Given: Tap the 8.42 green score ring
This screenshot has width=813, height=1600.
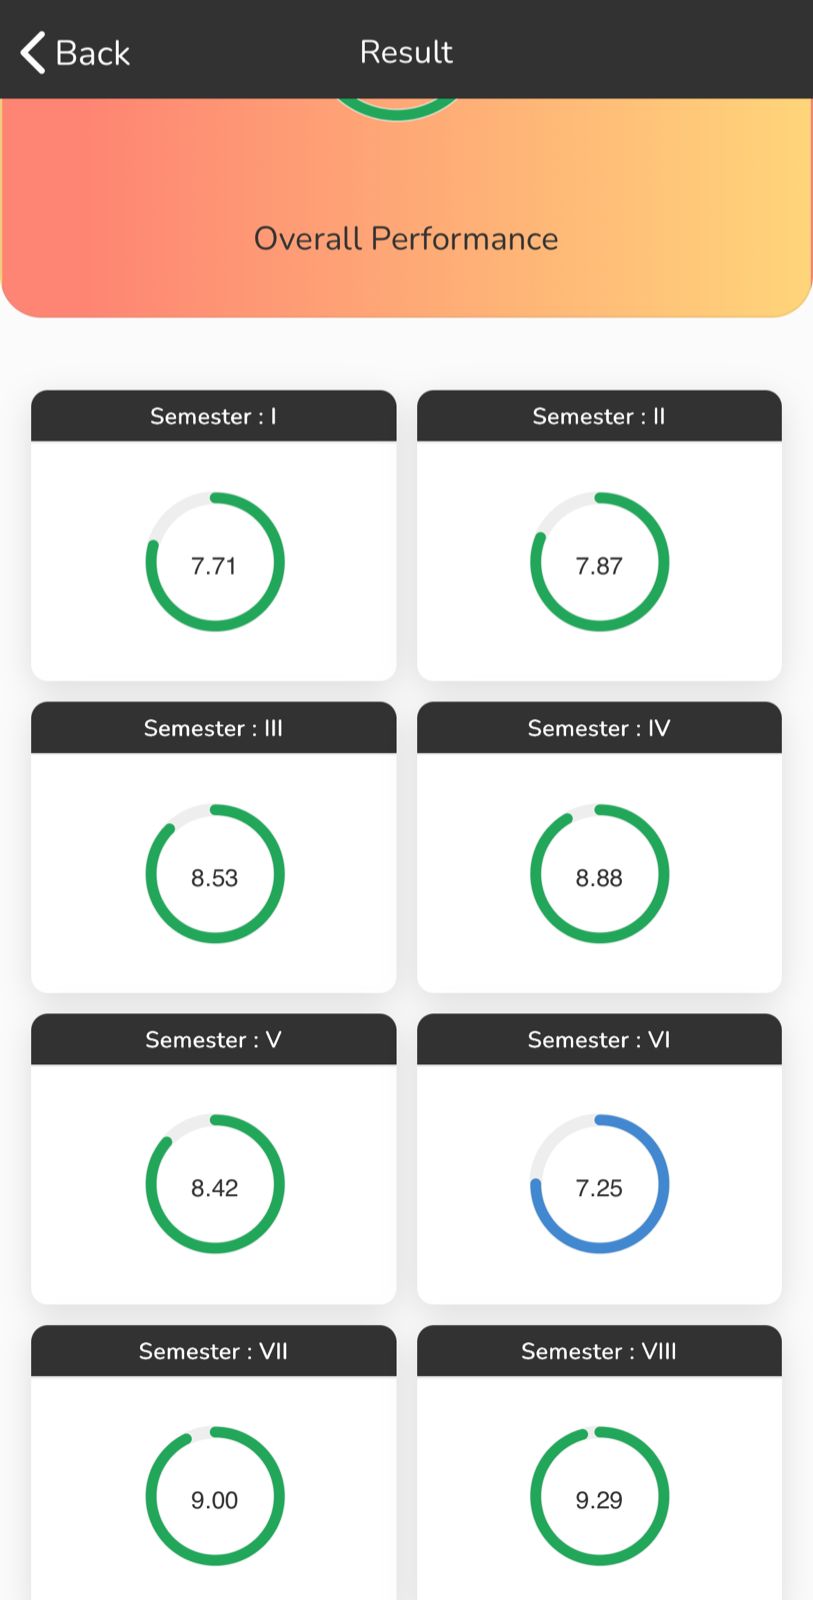Looking at the screenshot, I should 214,1185.
